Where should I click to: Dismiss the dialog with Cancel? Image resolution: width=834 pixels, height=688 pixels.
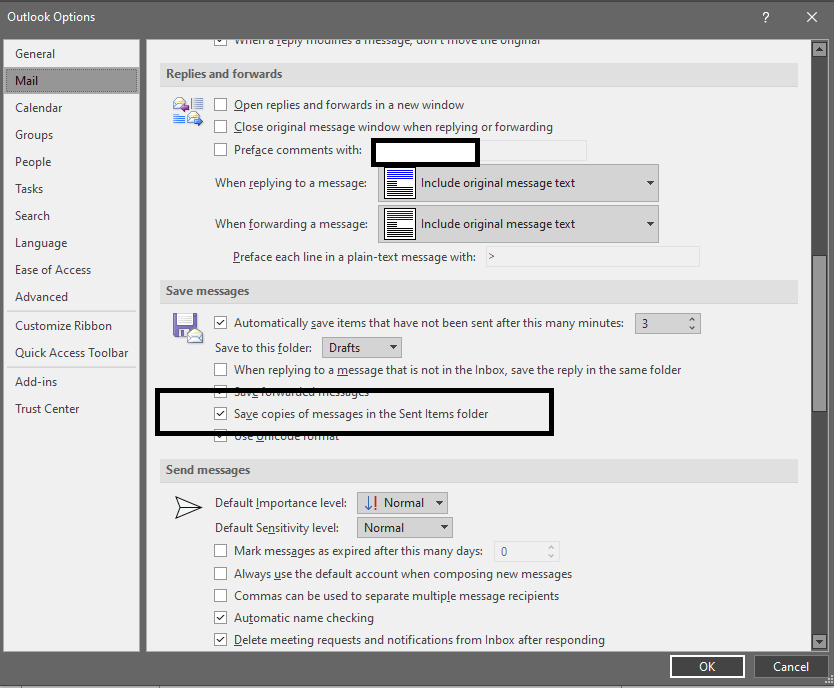pyautogui.click(x=791, y=666)
